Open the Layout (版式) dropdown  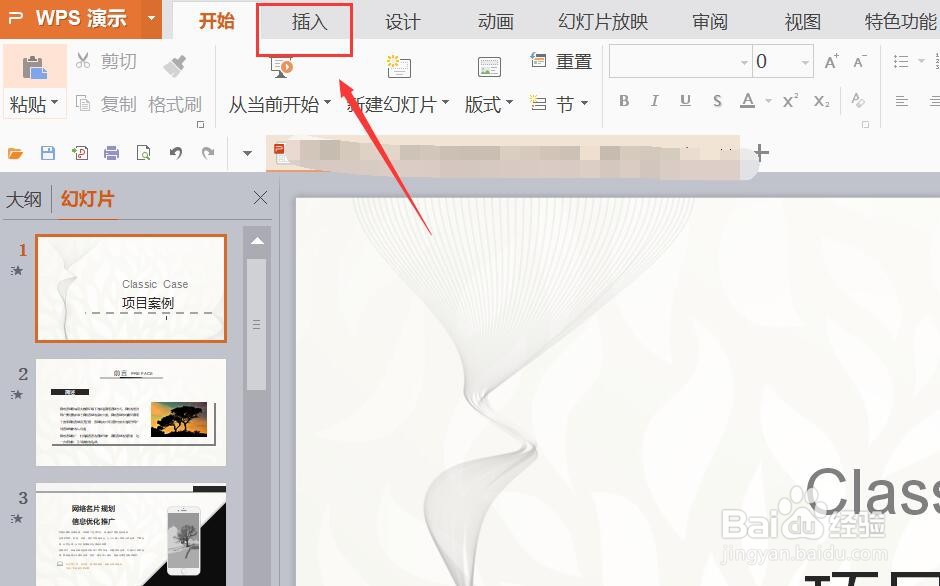click(x=488, y=103)
